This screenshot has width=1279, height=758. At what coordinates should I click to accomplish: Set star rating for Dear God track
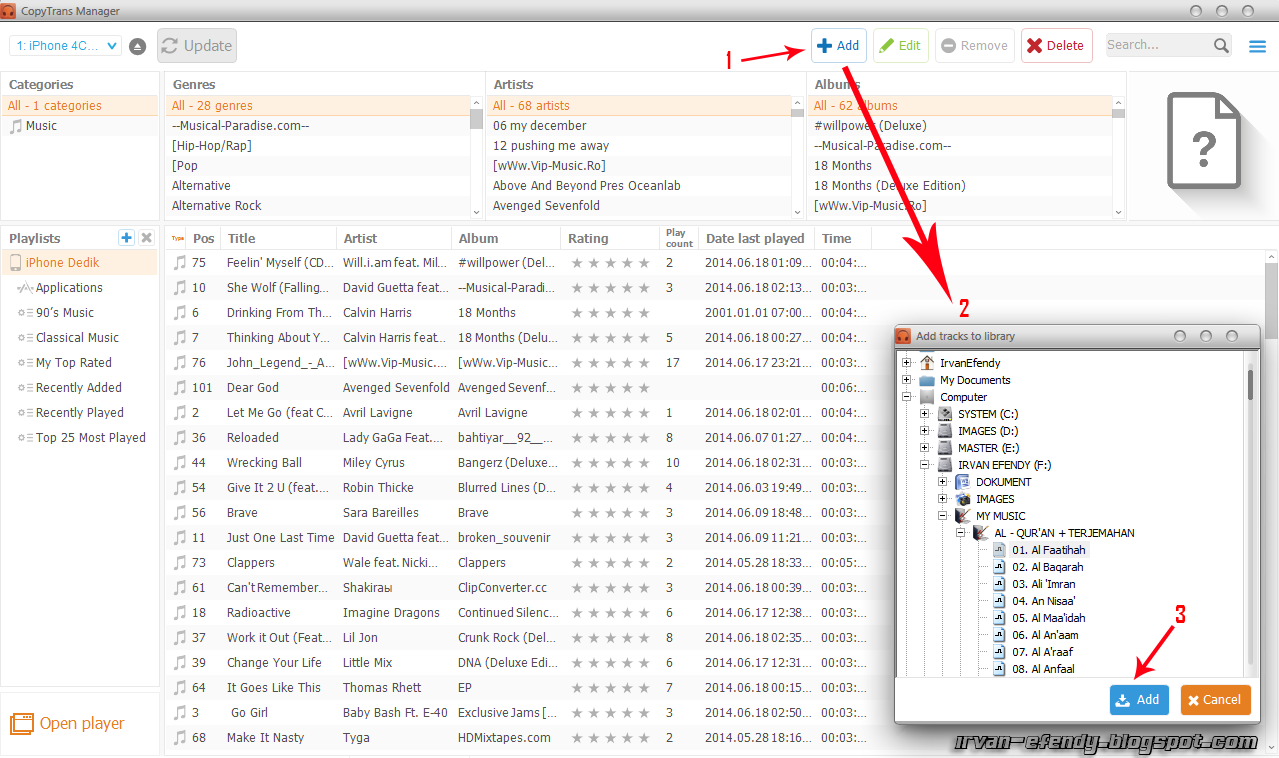[x=610, y=388]
